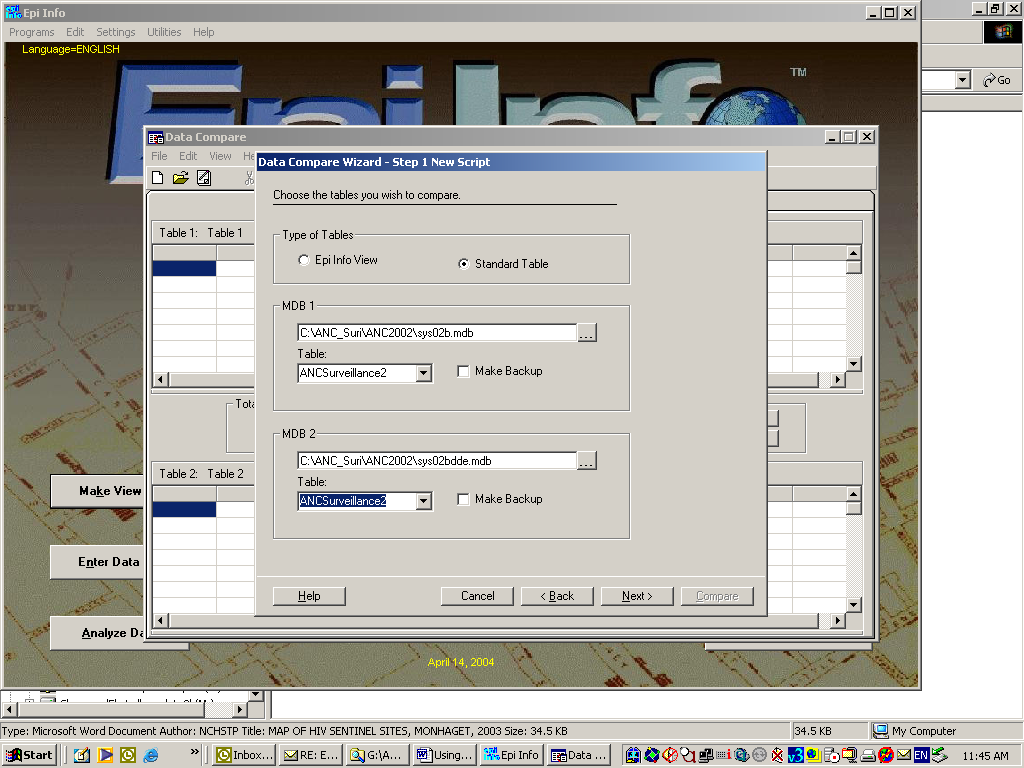Click the open folder icon in Data Compare
This screenshot has height=768, width=1024.
coord(180,178)
